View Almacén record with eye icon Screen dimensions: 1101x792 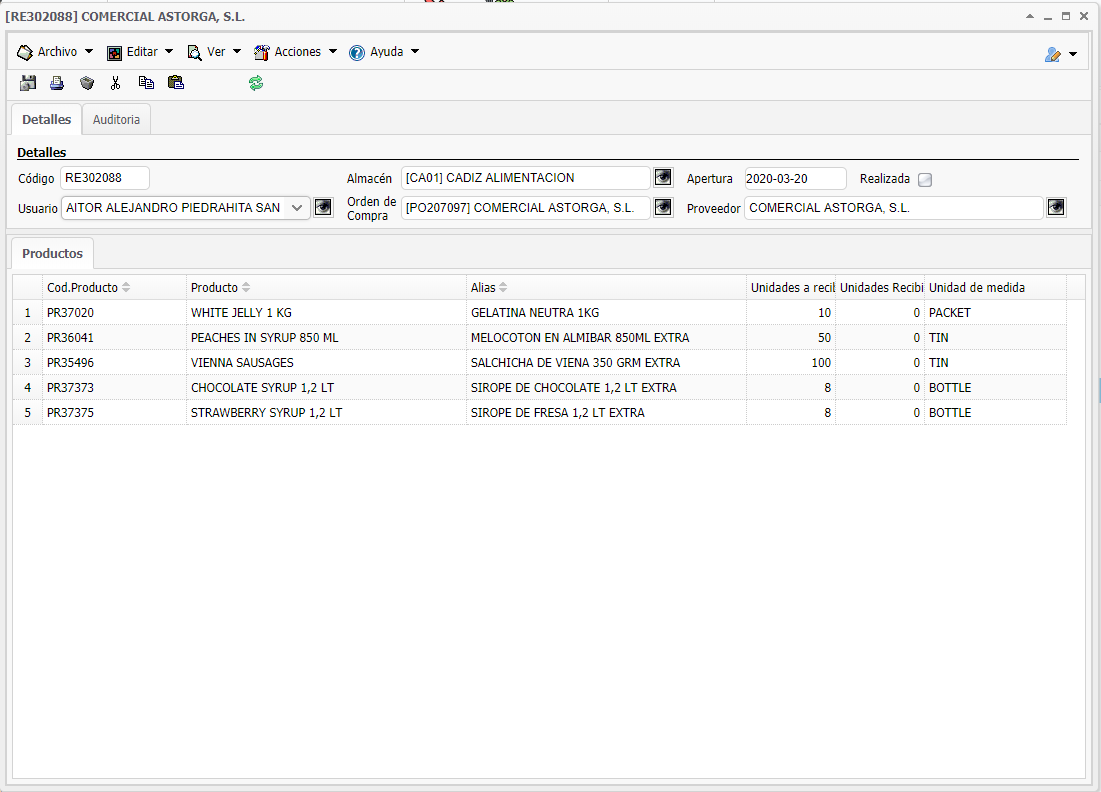coord(663,178)
